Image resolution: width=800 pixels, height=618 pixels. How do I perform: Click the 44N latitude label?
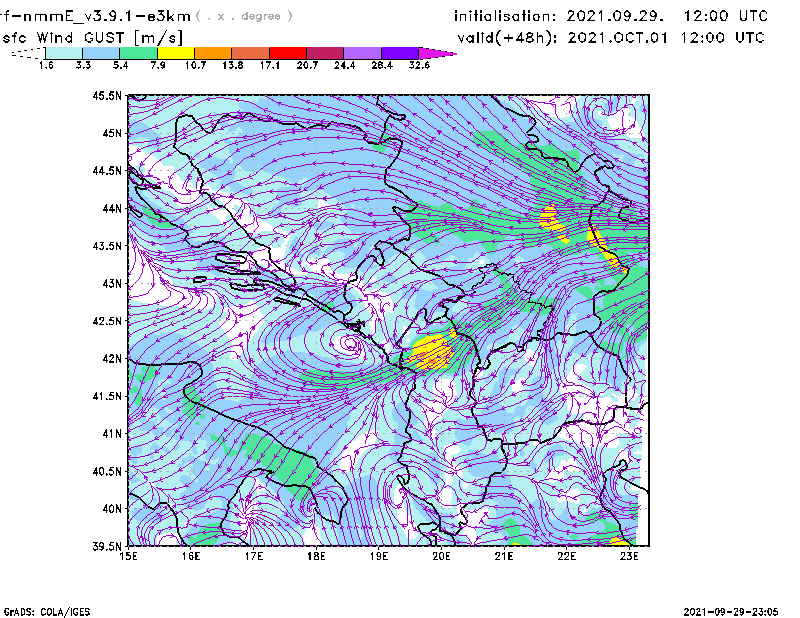tap(112, 208)
